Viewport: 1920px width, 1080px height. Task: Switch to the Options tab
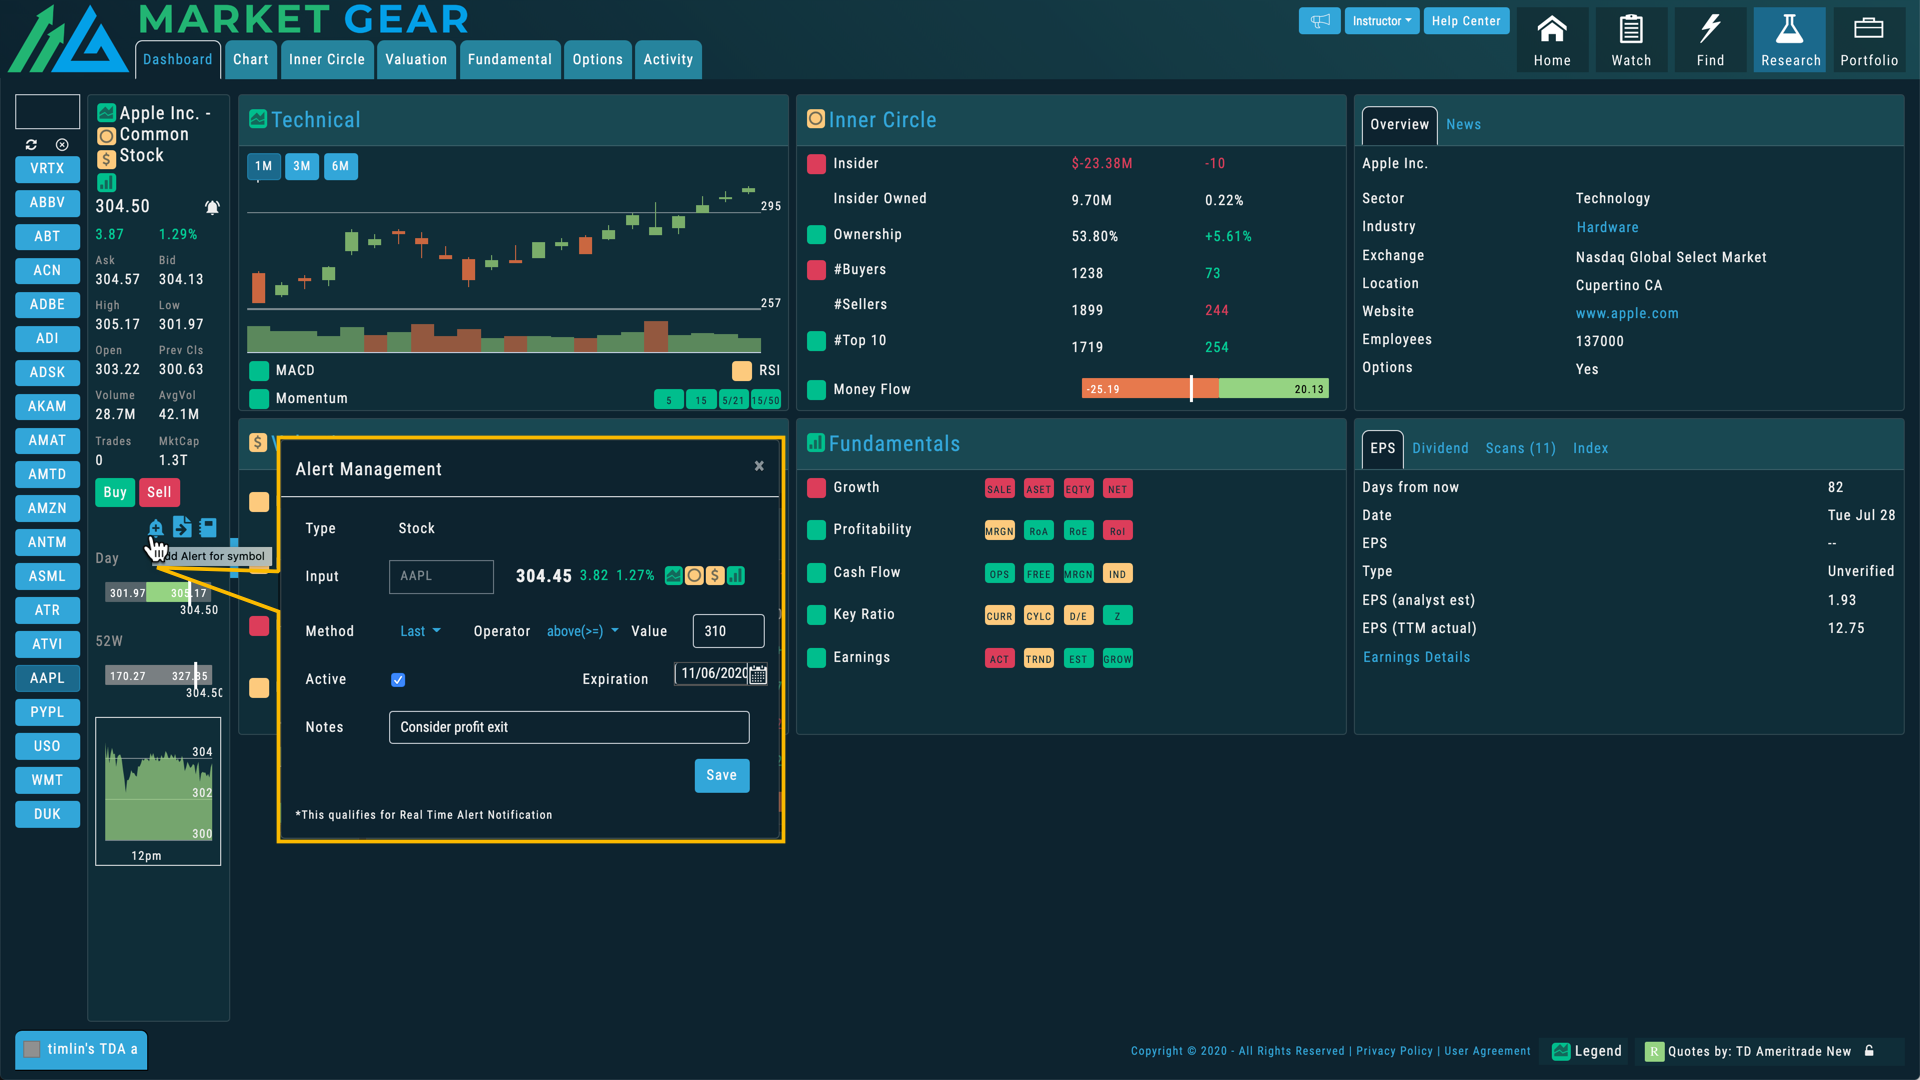pos(598,59)
